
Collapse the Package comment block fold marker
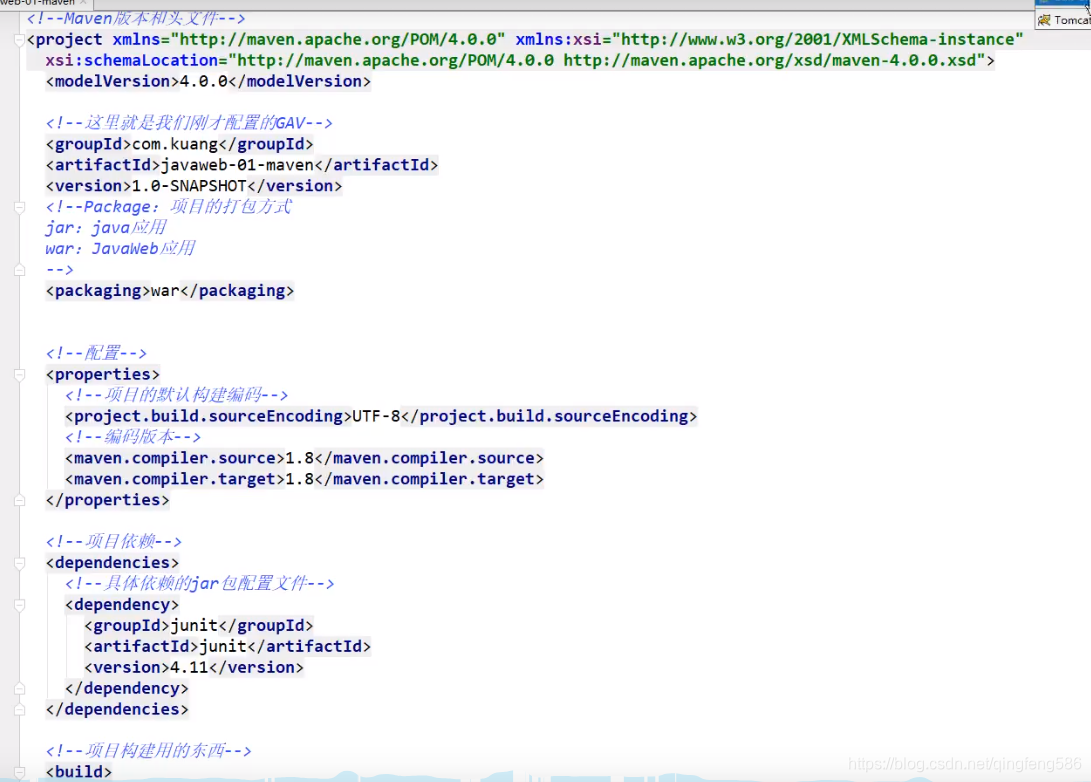pyautogui.click(x=19, y=207)
